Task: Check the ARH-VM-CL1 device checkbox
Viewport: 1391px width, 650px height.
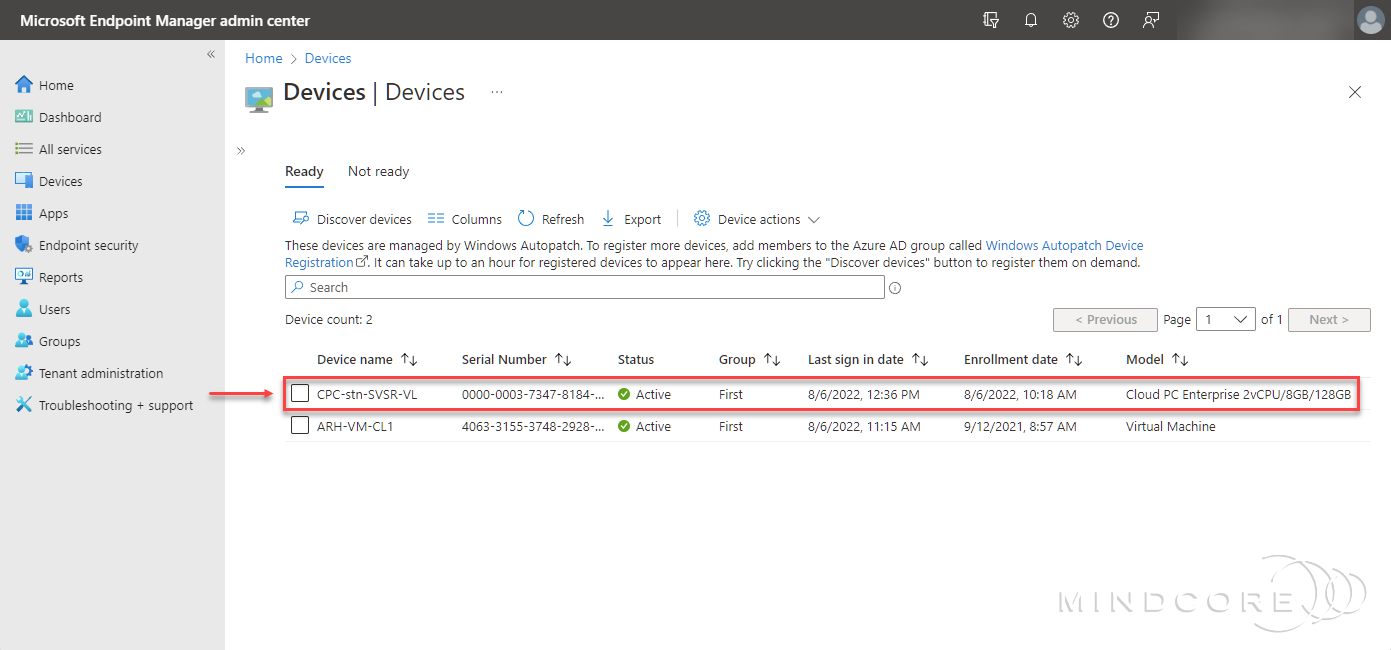Action: 299,425
